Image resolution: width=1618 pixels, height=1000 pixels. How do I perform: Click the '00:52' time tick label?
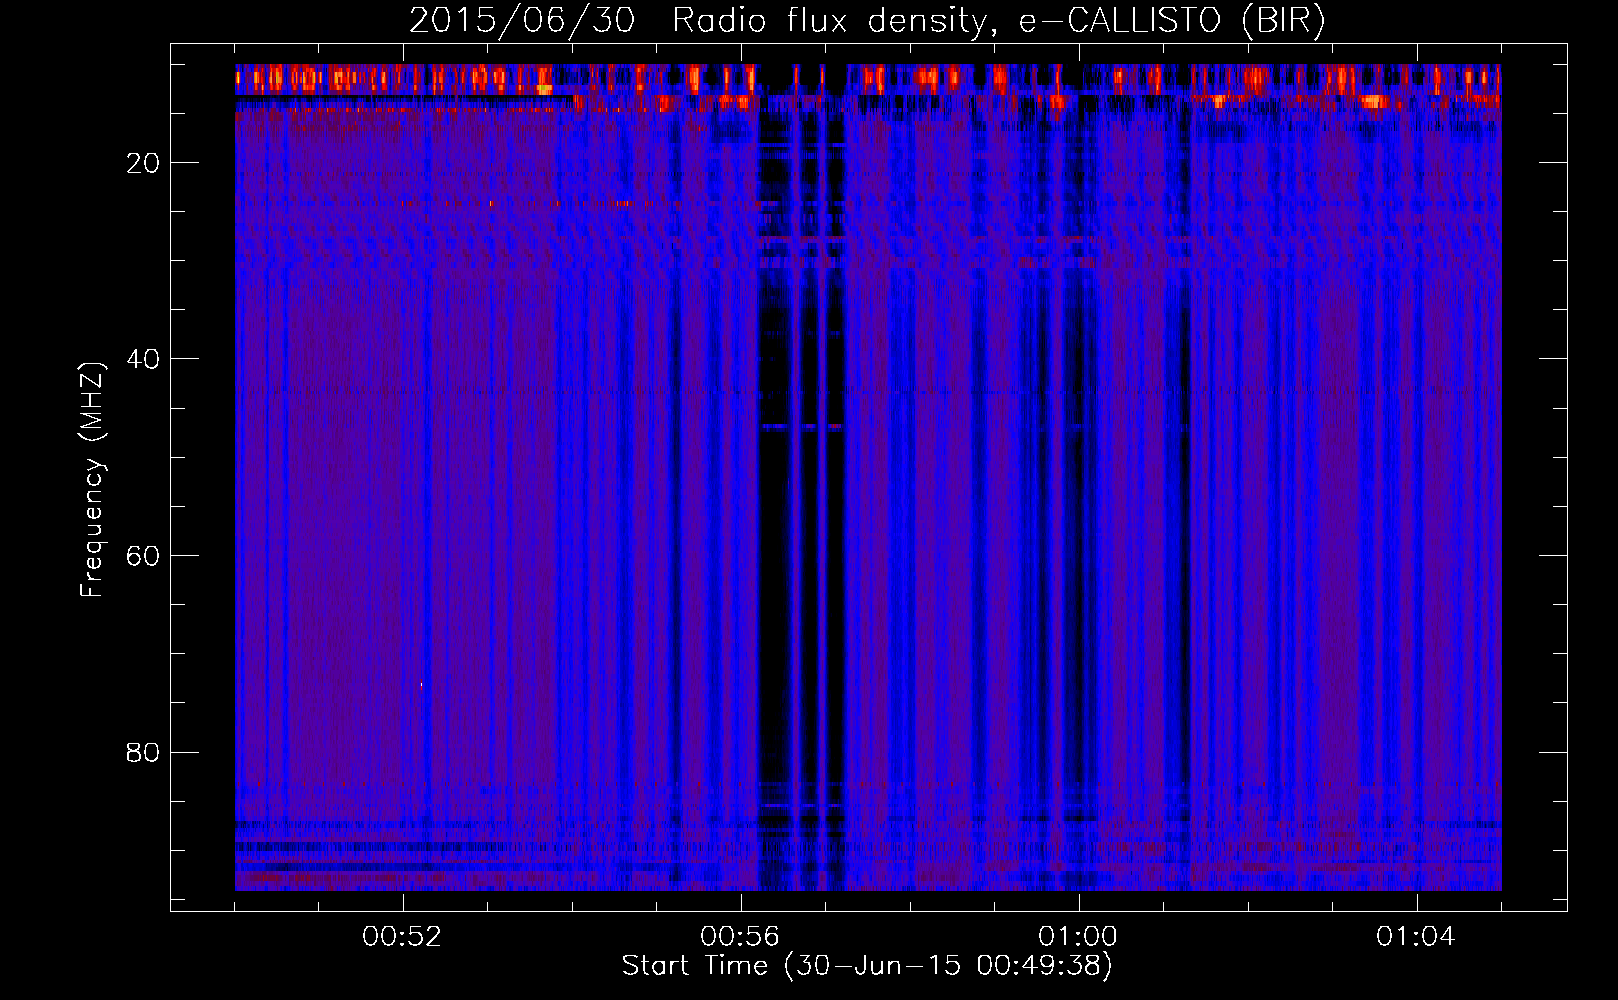402,937
